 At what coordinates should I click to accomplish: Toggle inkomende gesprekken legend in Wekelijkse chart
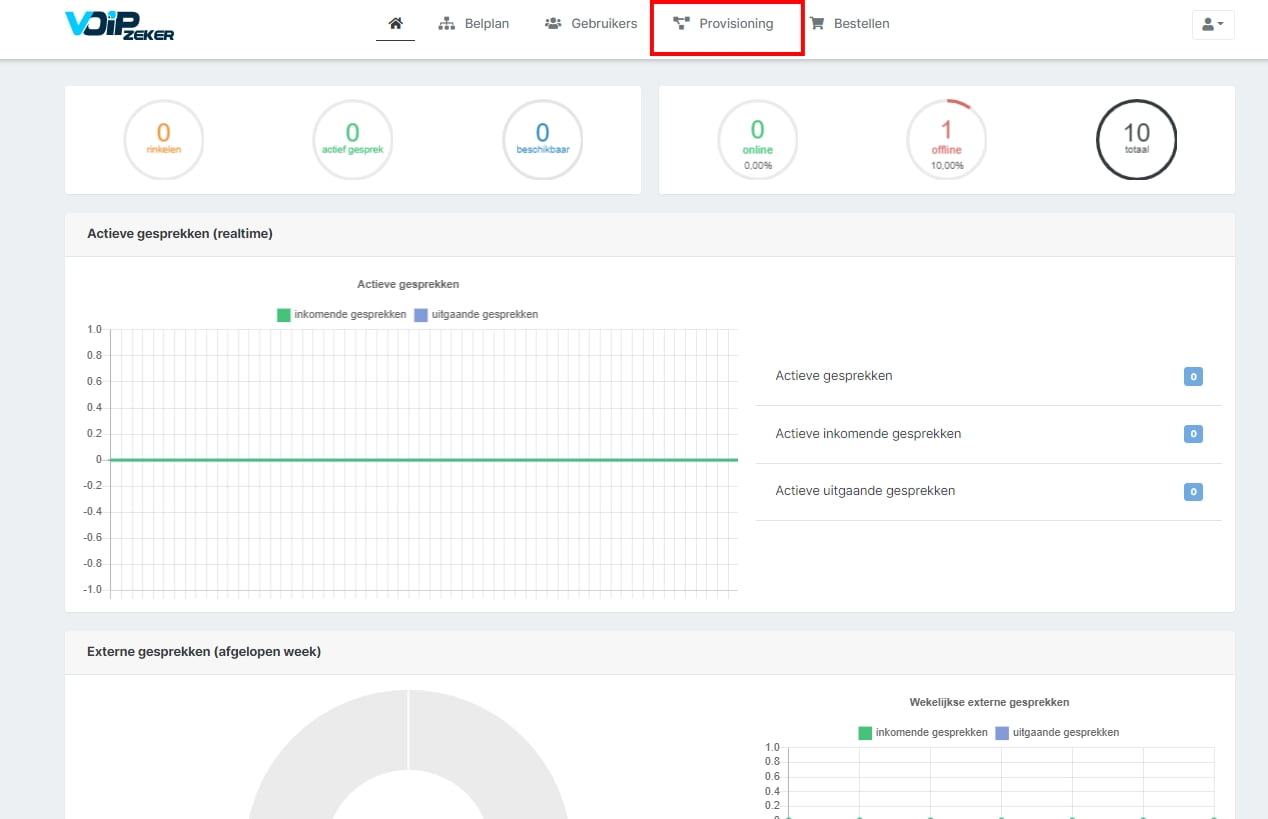(x=923, y=732)
